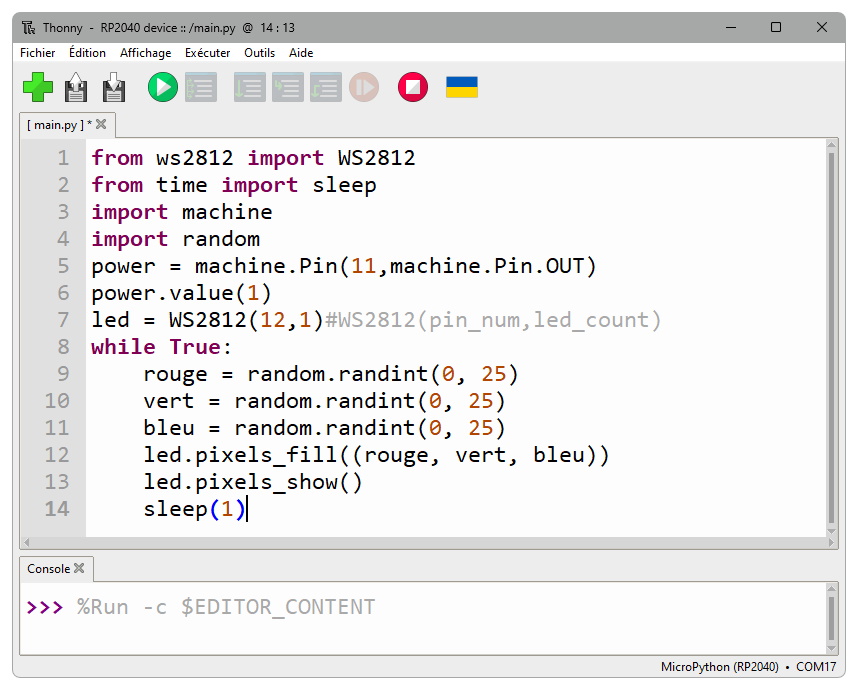This screenshot has width=857, height=689.
Task: Open the Fichier menu
Action: [38, 53]
